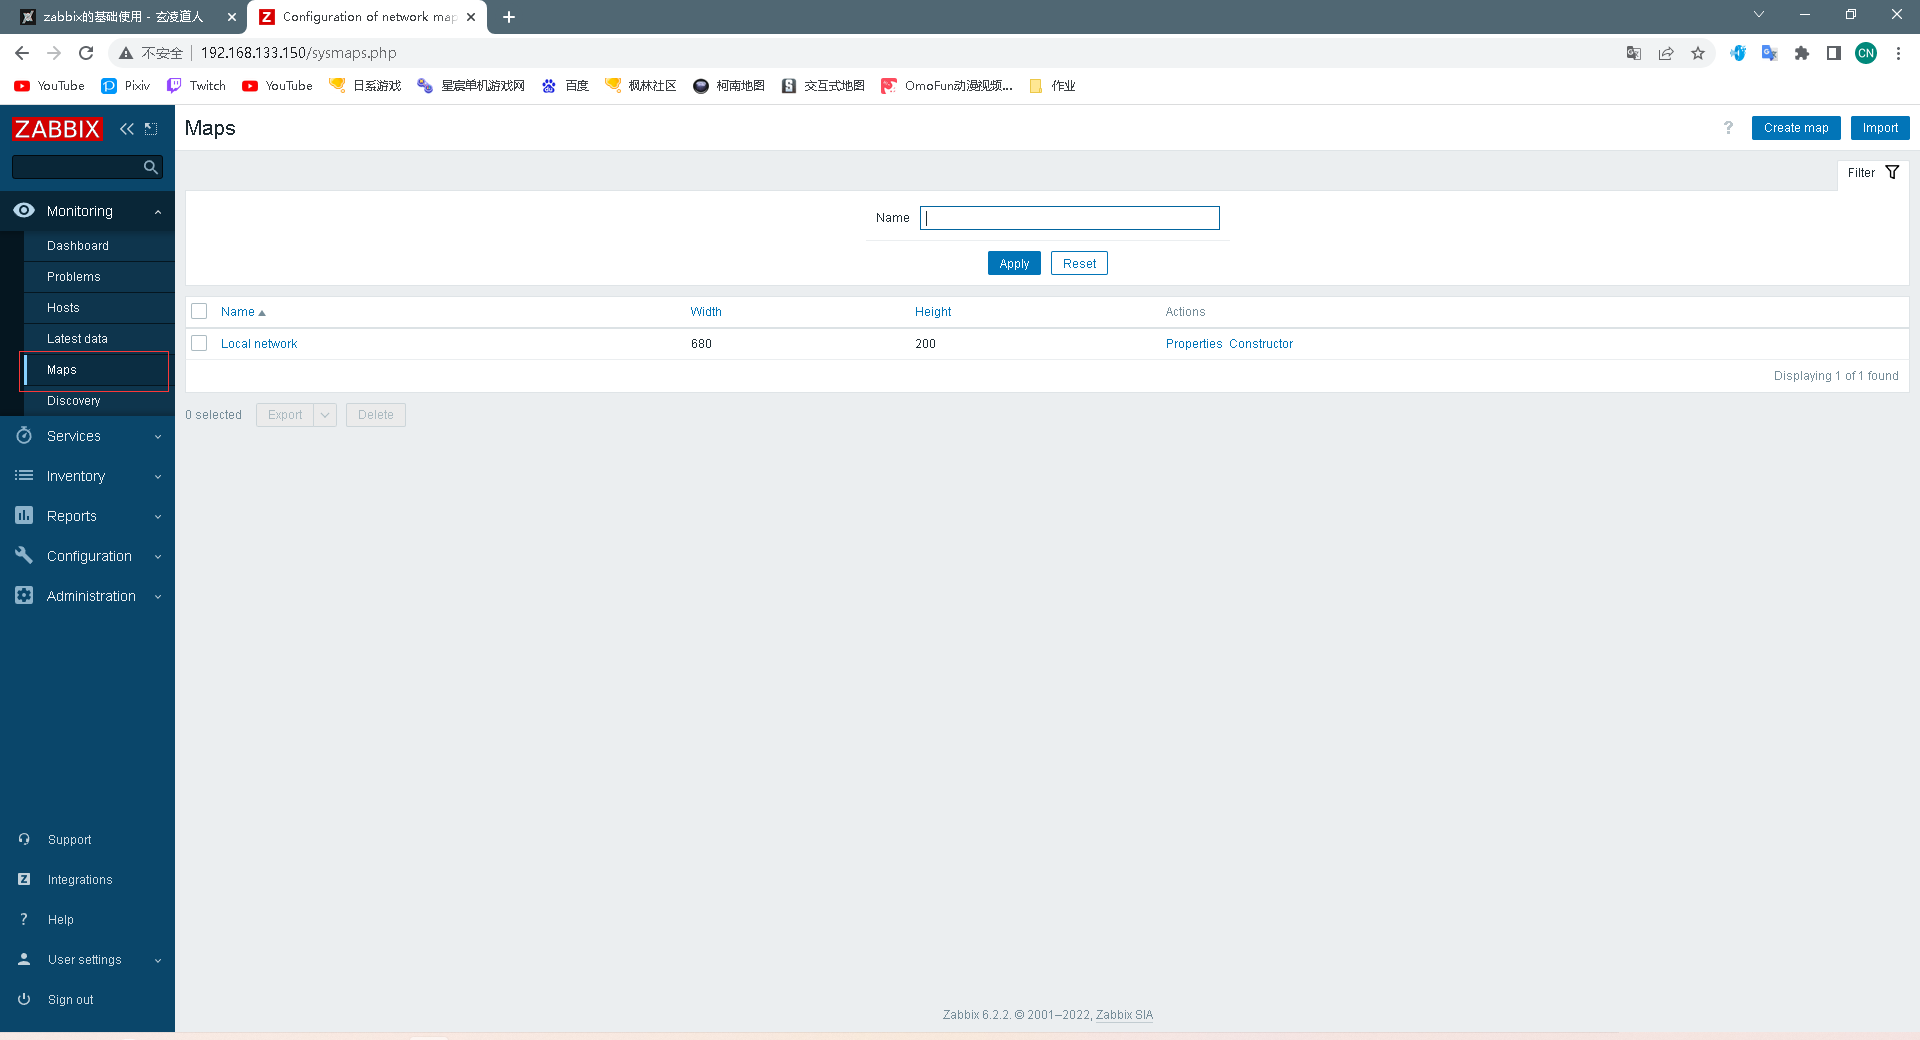Click the Services clock icon
The width and height of the screenshot is (1920, 1040).
[x=24, y=436]
